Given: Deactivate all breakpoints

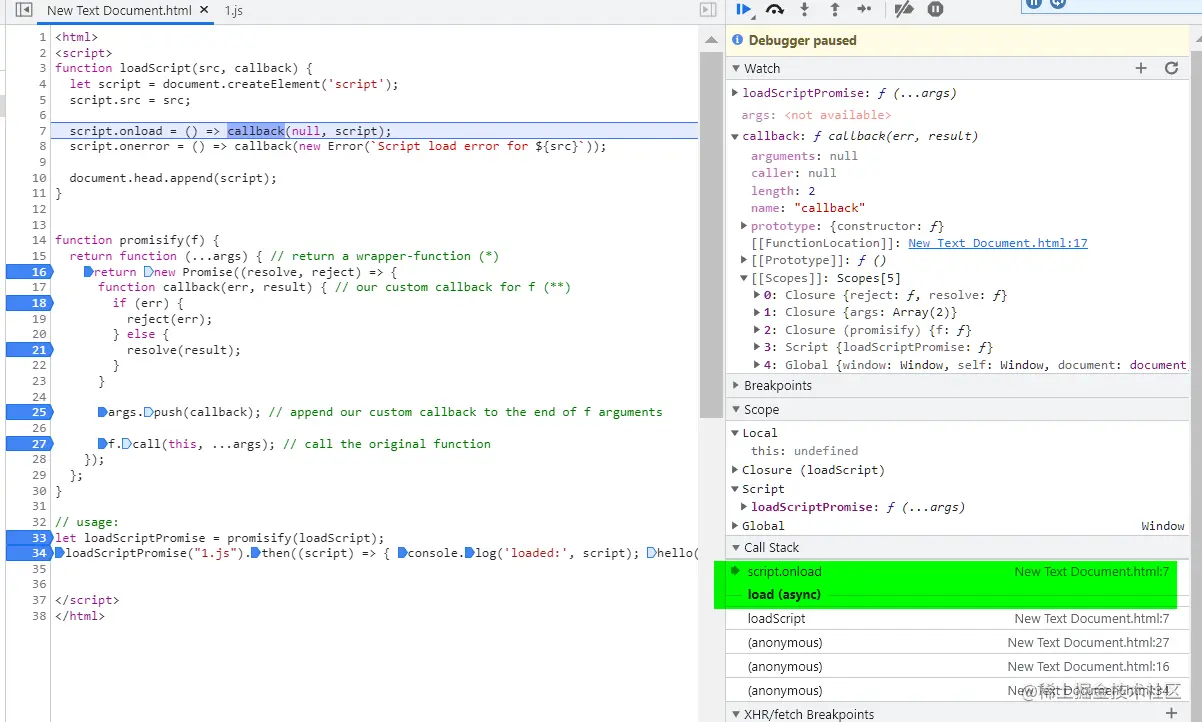Looking at the screenshot, I should coord(904,9).
